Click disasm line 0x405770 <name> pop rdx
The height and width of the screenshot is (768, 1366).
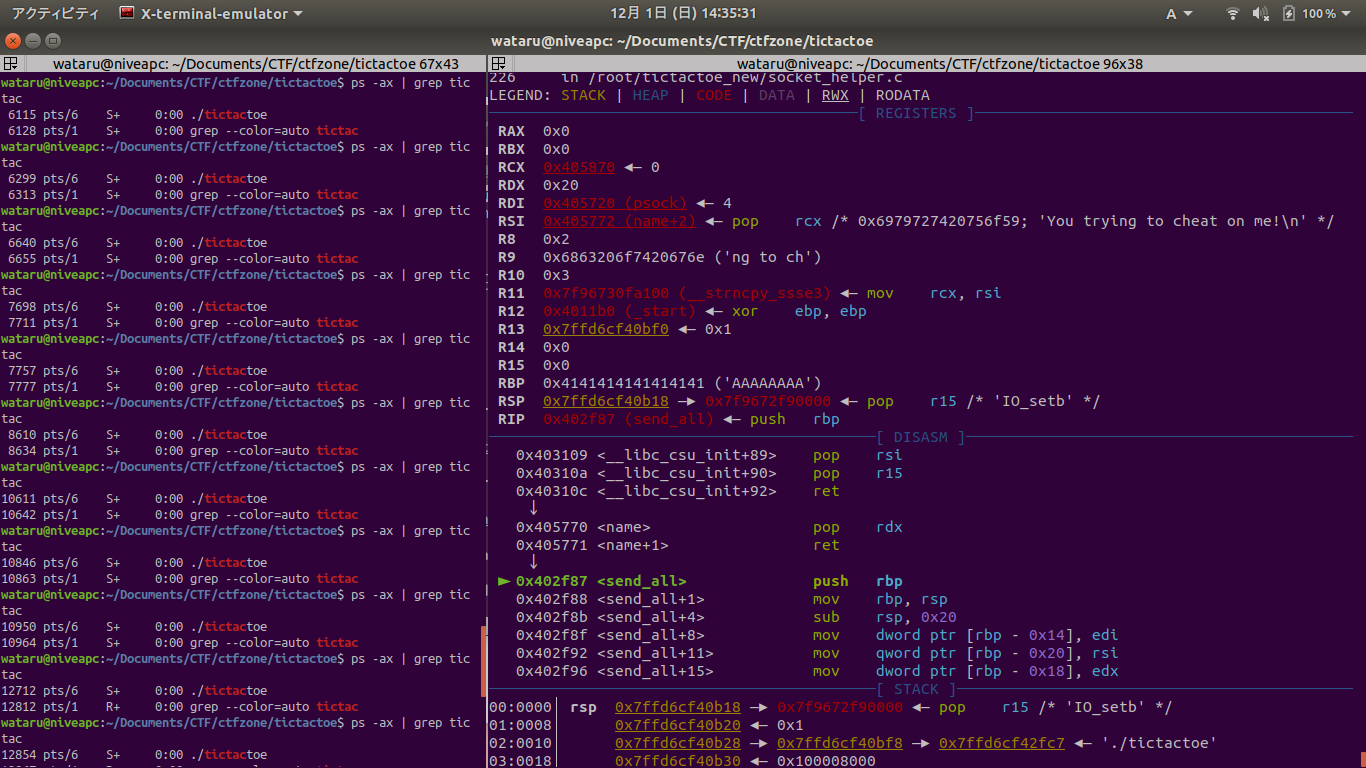coord(709,527)
